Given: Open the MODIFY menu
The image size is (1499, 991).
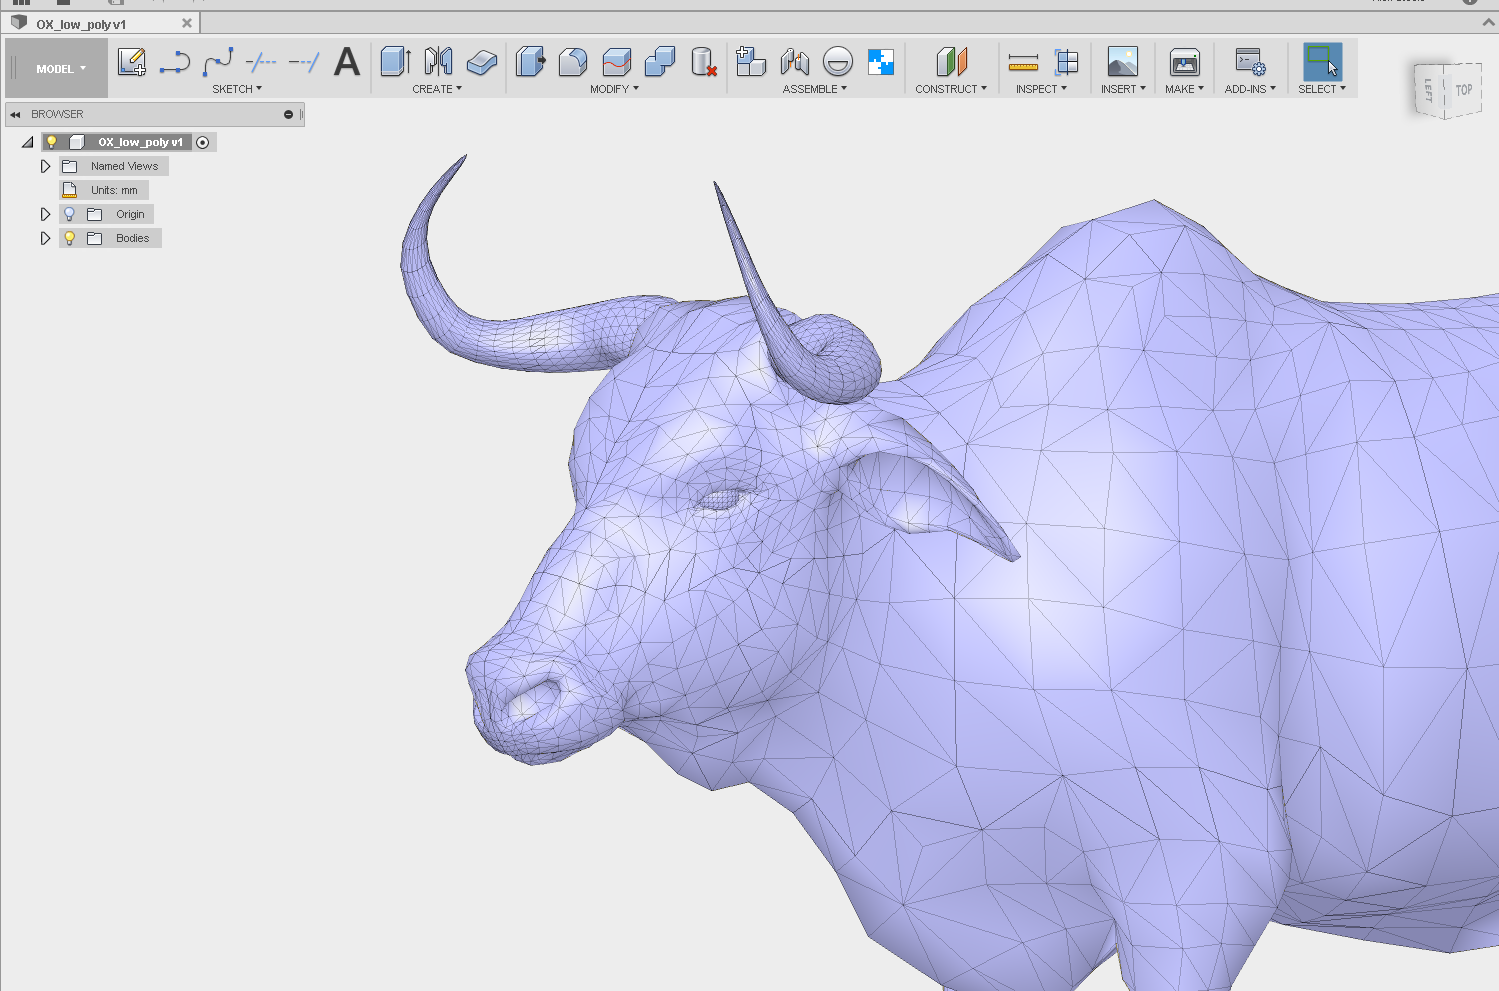Looking at the screenshot, I should point(613,89).
